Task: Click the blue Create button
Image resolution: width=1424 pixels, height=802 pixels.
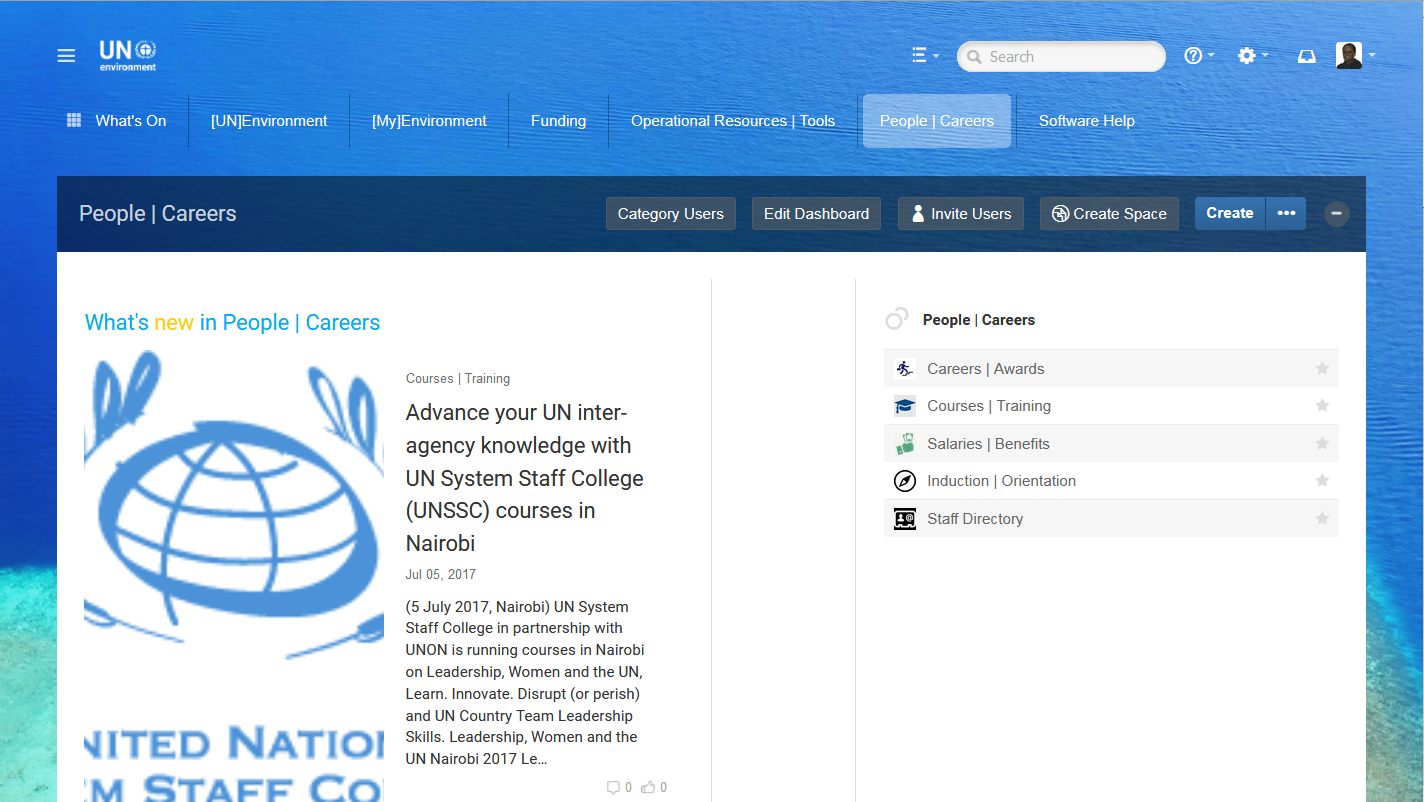Action: pyautogui.click(x=1230, y=213)
